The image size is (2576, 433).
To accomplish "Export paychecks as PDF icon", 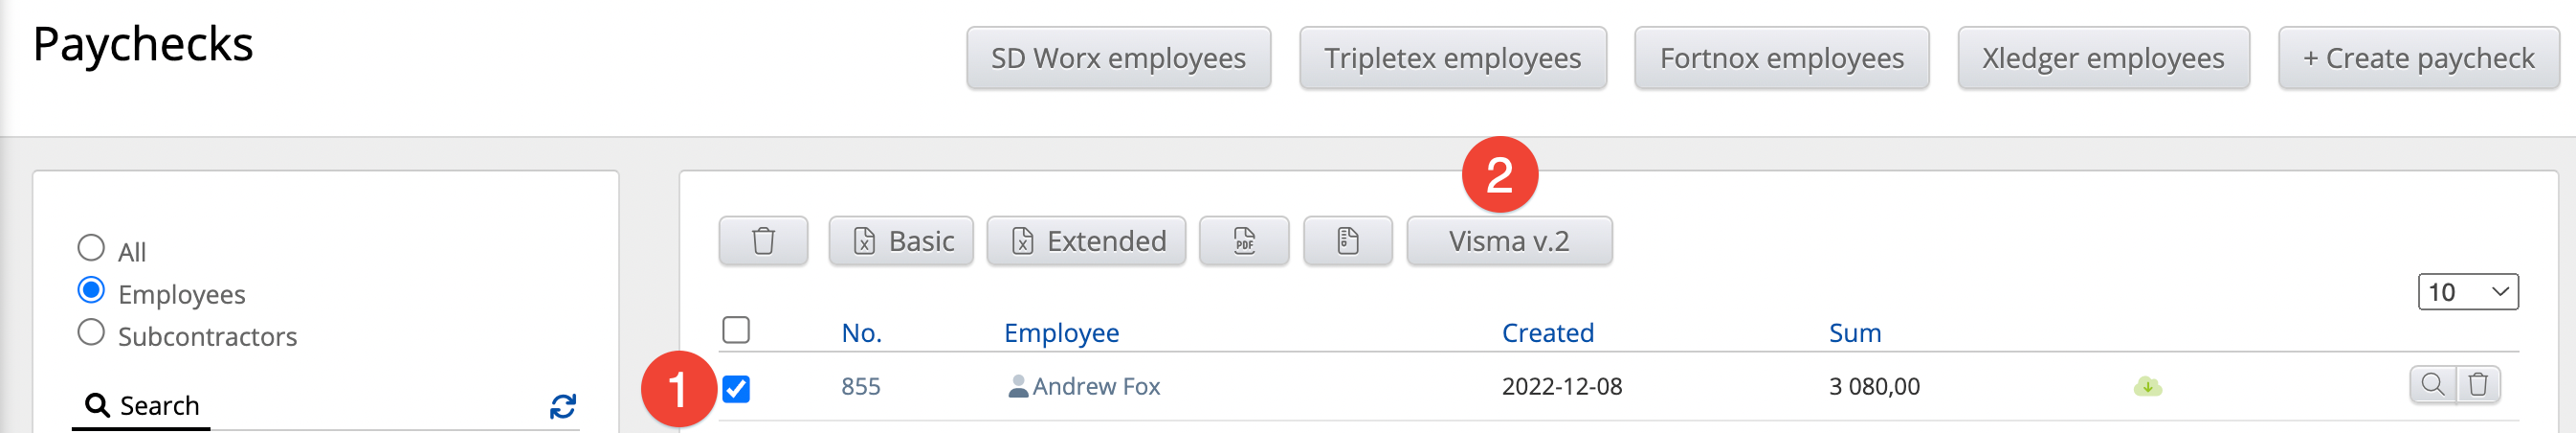I will click(1243, 241).
